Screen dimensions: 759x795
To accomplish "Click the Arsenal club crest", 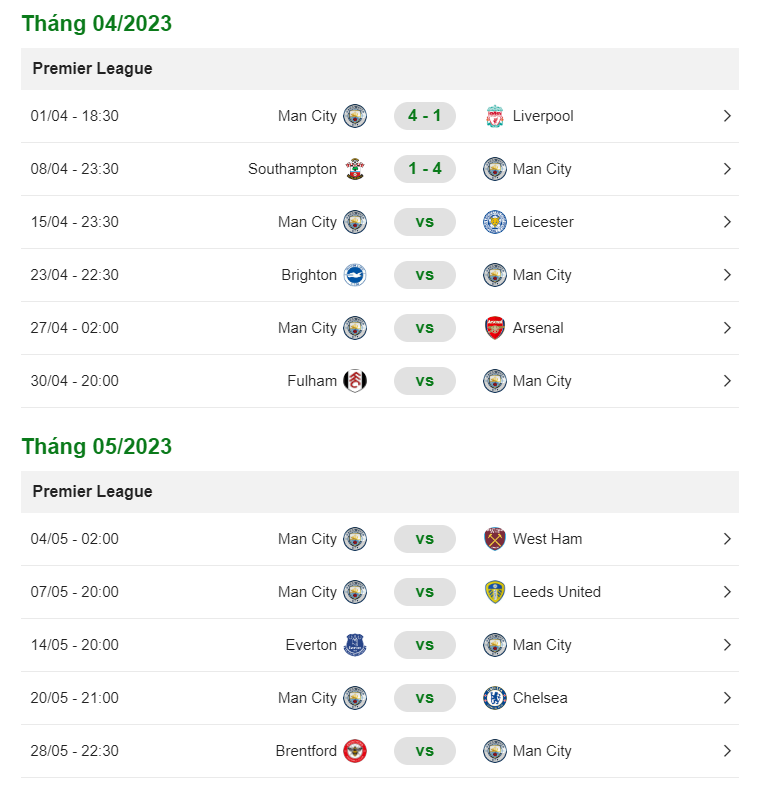I will 494,328.
